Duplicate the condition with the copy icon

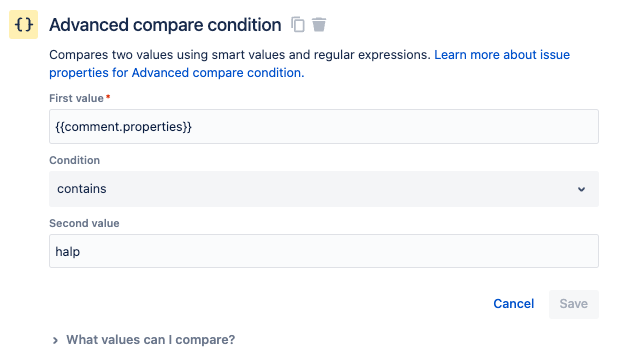pyautogui.click(x=298, y=25)
